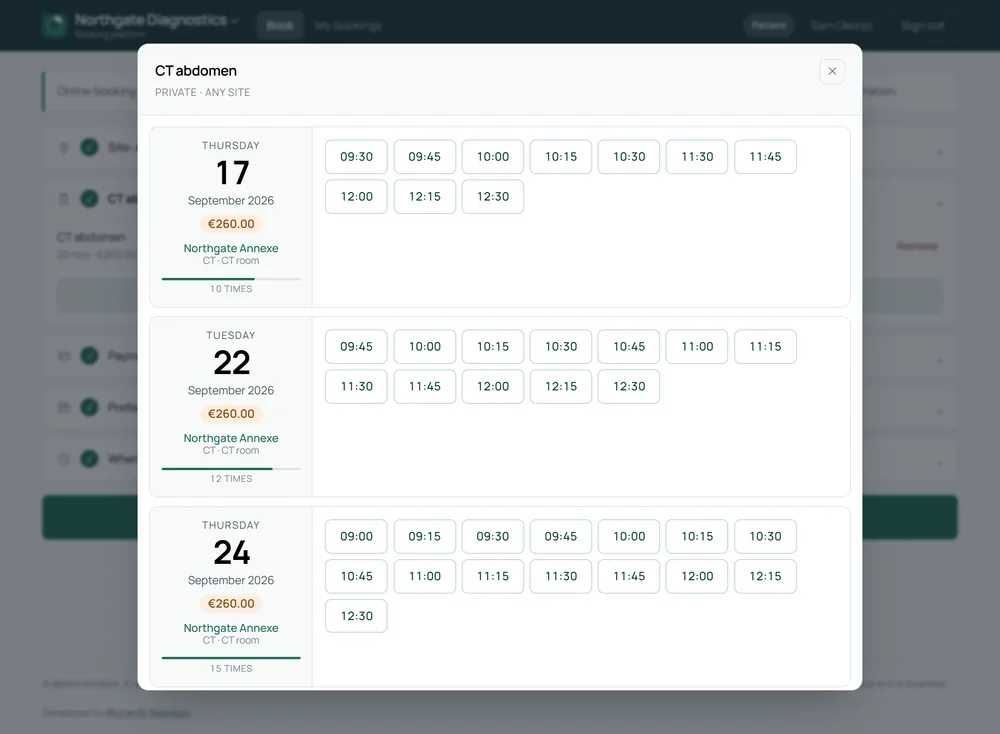Click the Patient badge in the header
The height and width of the screenshot is (734, 1000).
(768, 26)
